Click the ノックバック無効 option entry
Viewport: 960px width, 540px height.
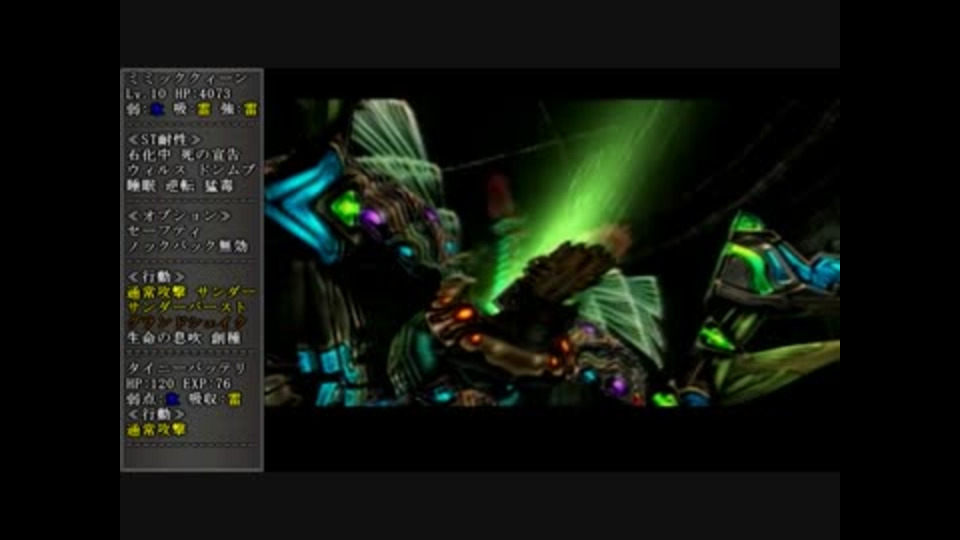[x=187, y=246]
